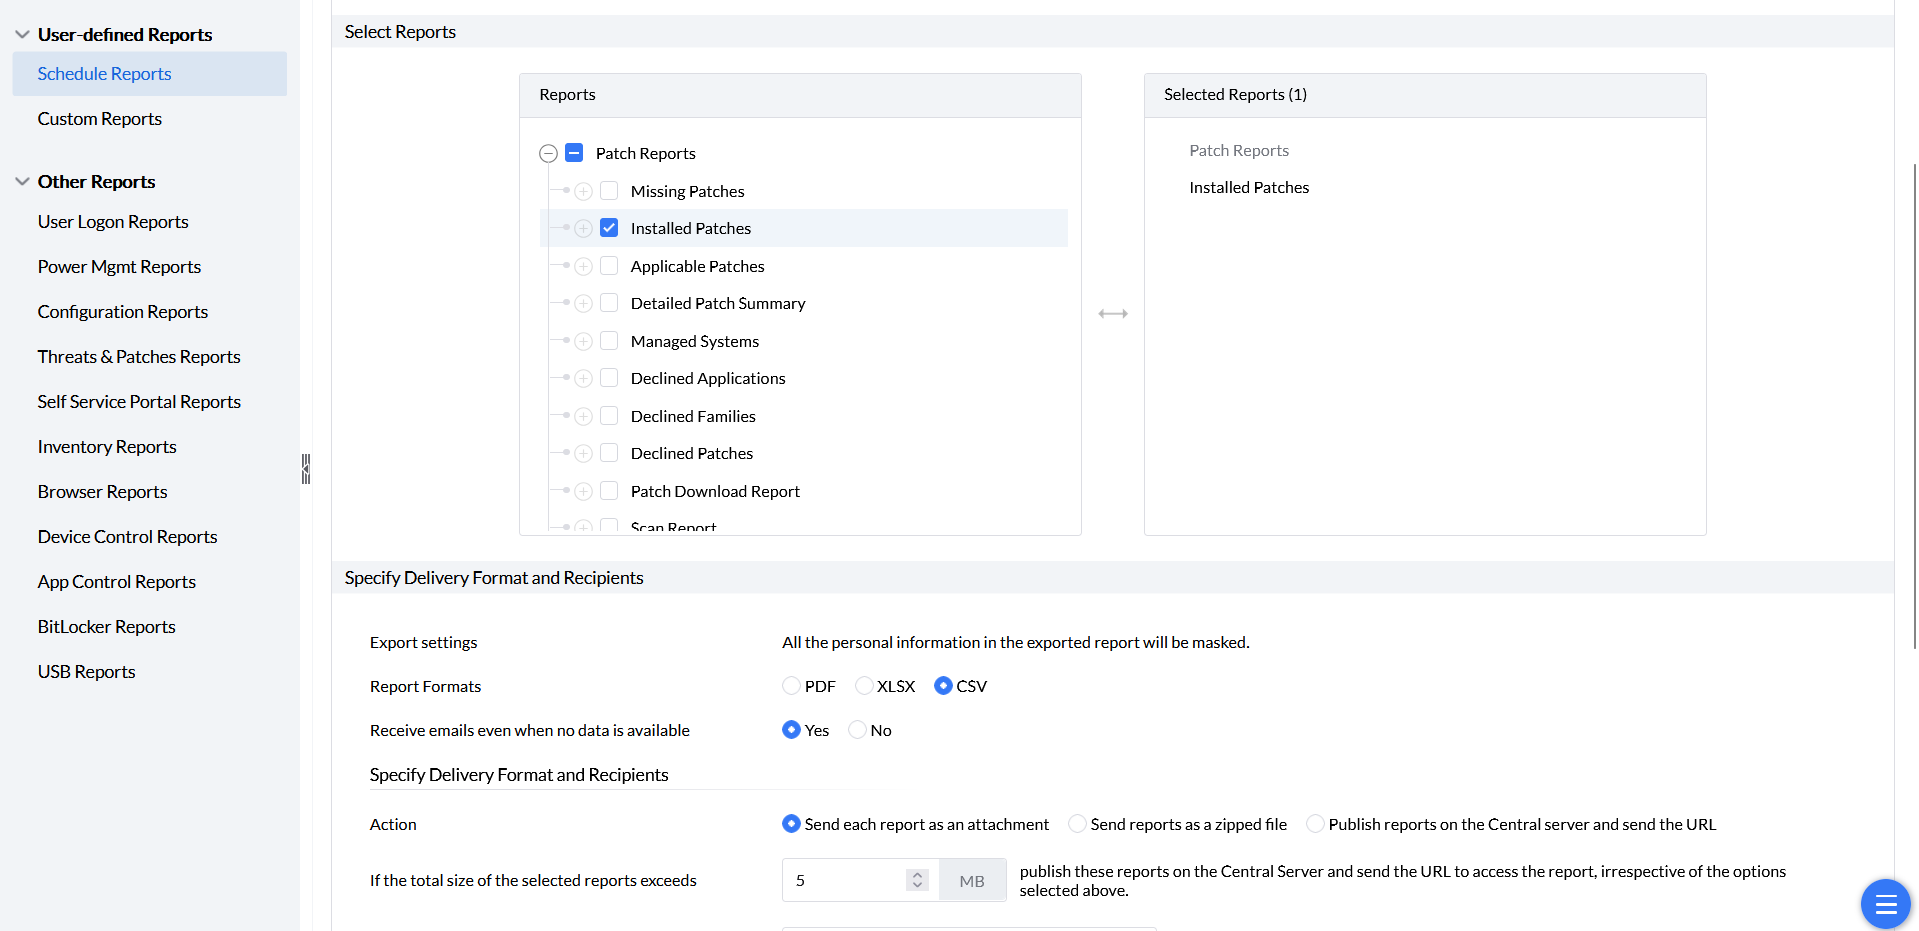Expand the Managed Systems plus icon

click(584, 341)
